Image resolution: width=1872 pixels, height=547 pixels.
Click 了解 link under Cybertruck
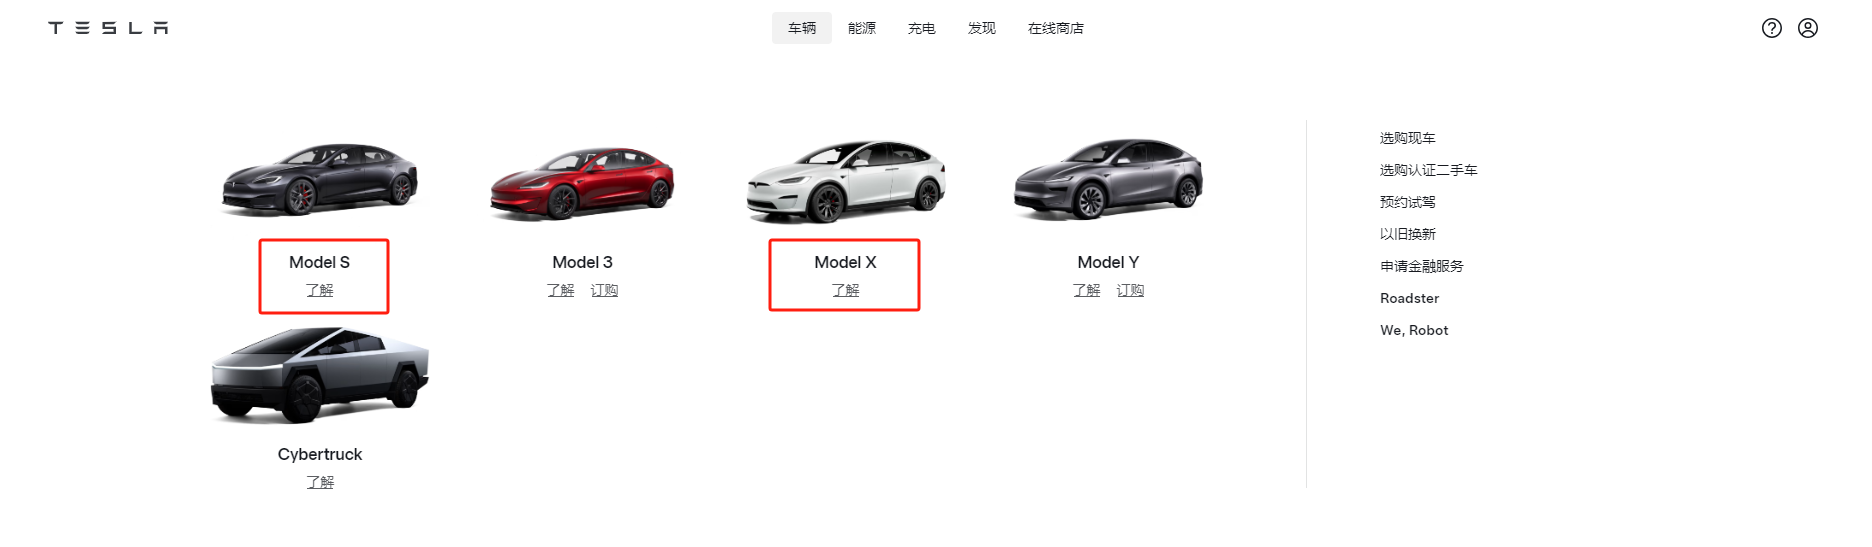320,482
